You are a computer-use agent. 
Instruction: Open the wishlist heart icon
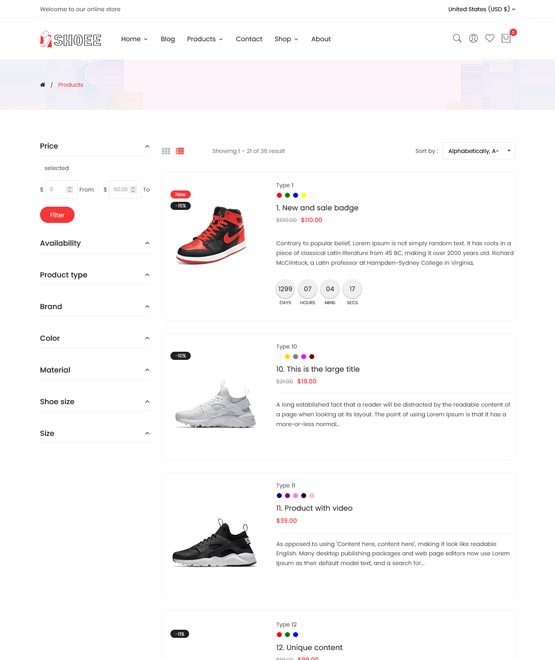(x=489, y=38)
